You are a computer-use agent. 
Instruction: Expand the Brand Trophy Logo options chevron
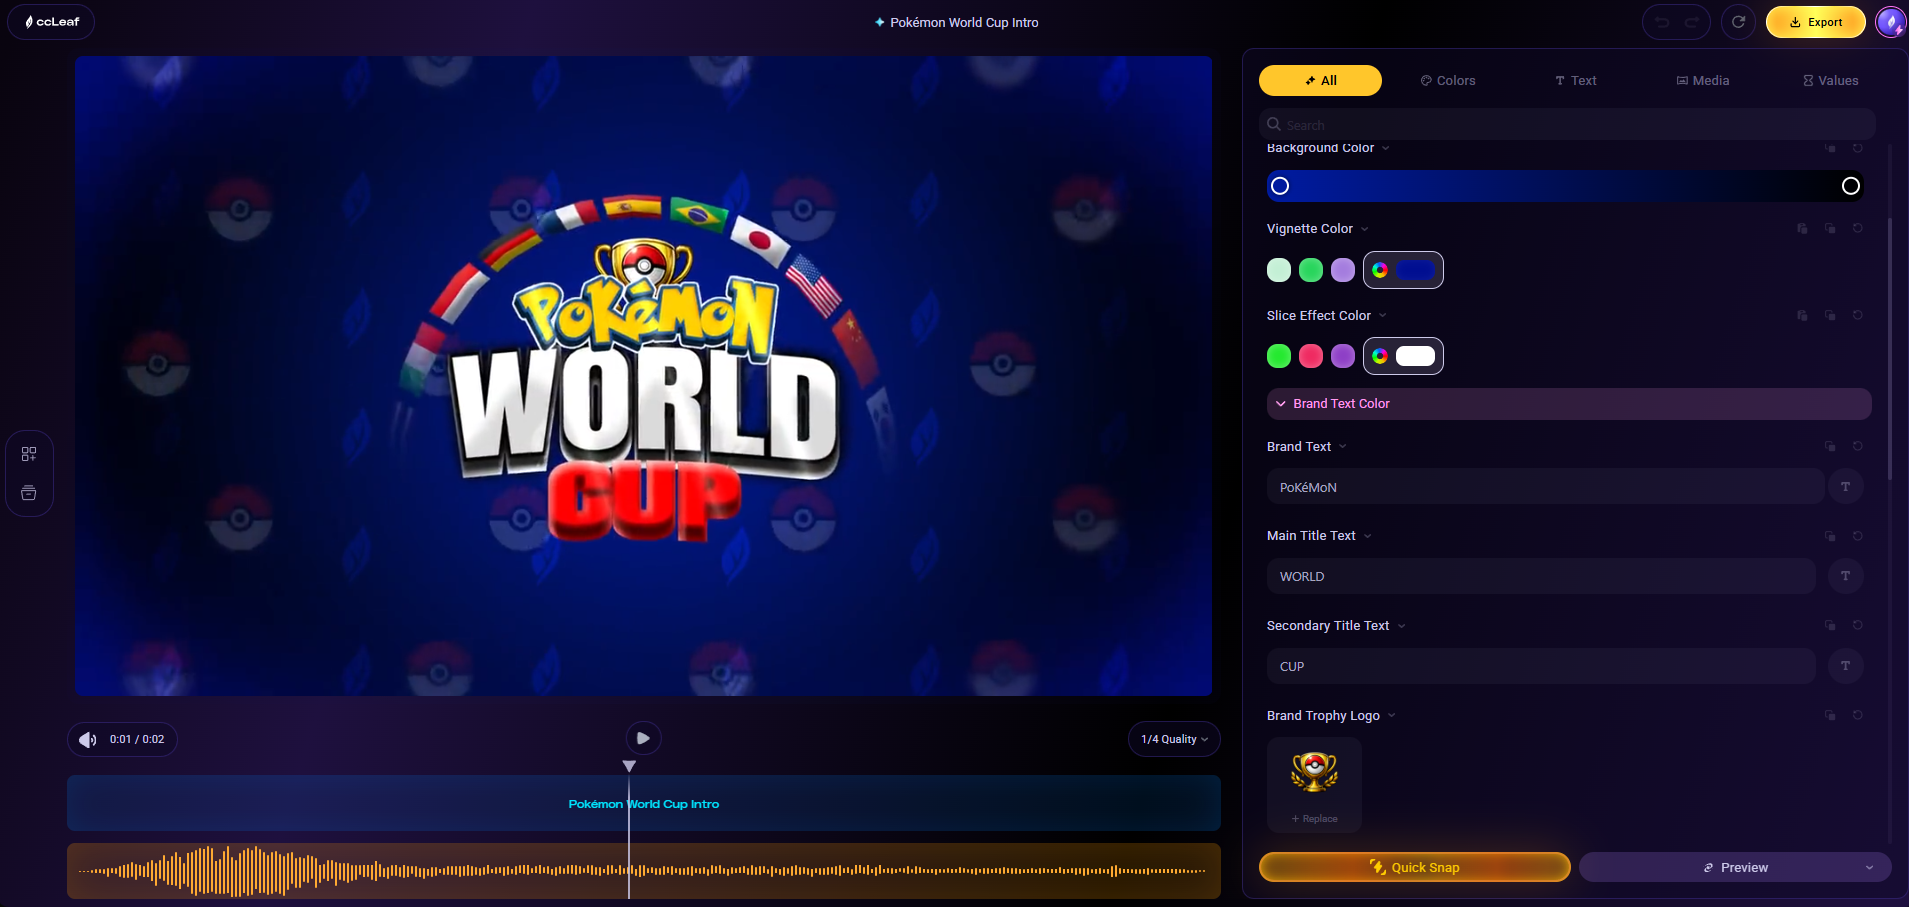[1392, 716]
